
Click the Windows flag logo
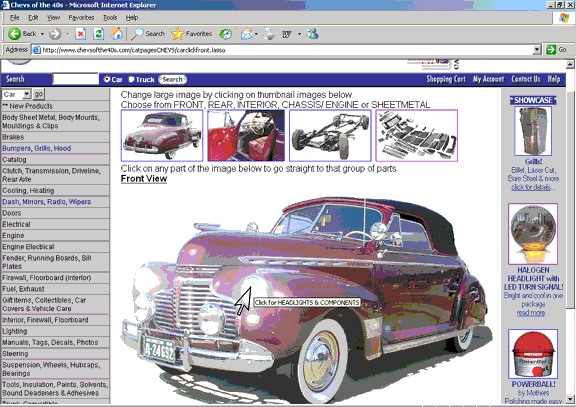pos(564,18)
